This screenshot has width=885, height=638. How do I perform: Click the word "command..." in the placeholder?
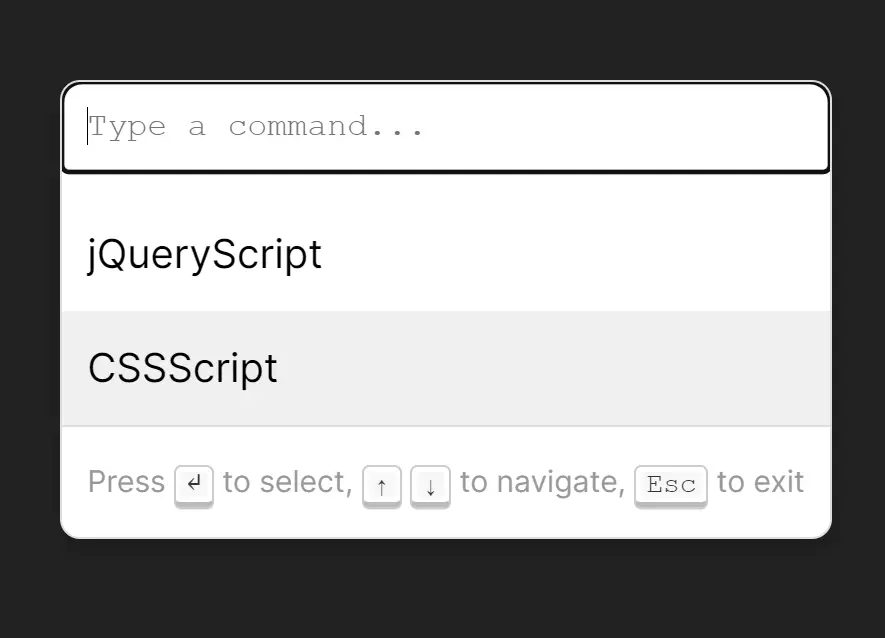326,127
